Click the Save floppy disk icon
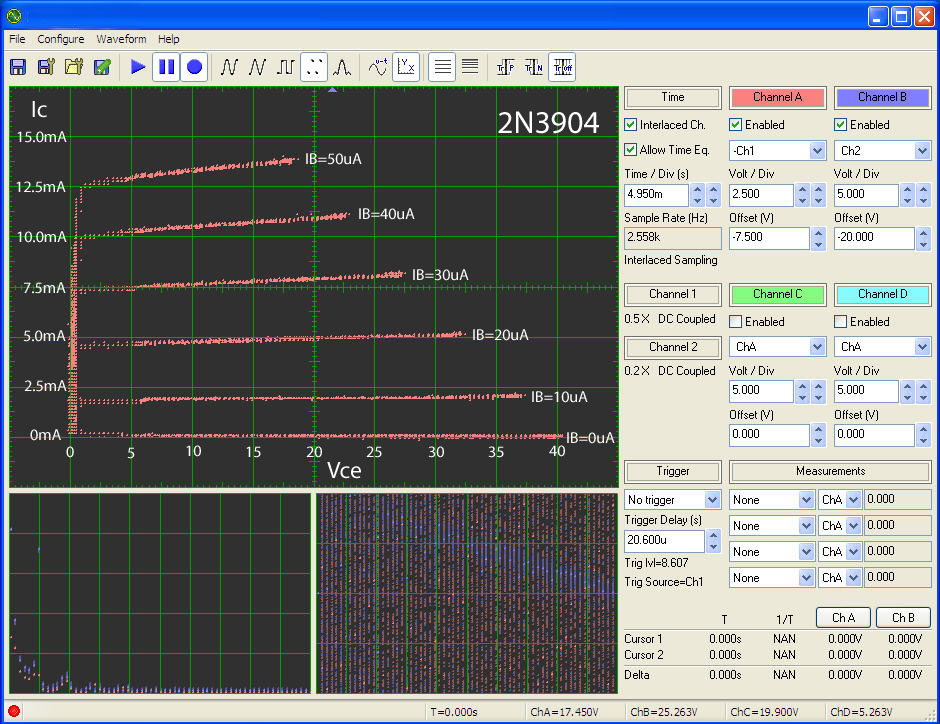The height and width of the screenshot is (724, 940). [x=18, y=67]
